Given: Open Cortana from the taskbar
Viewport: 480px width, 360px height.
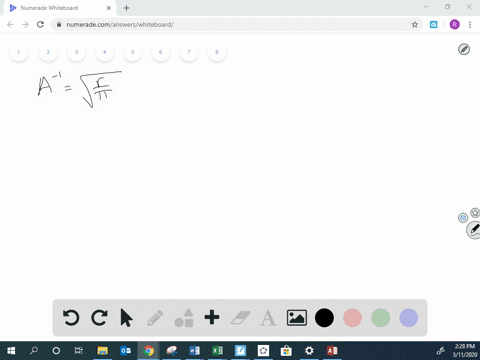Looking at the screenshot, I should click(x=56, y=351).
